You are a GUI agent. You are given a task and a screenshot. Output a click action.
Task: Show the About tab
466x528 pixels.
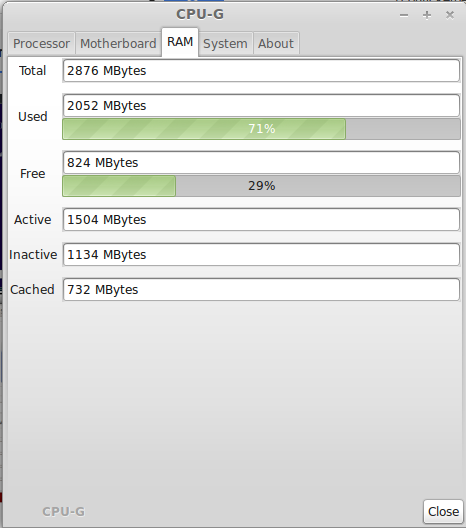pyautogui.click(x=276, y=43)
